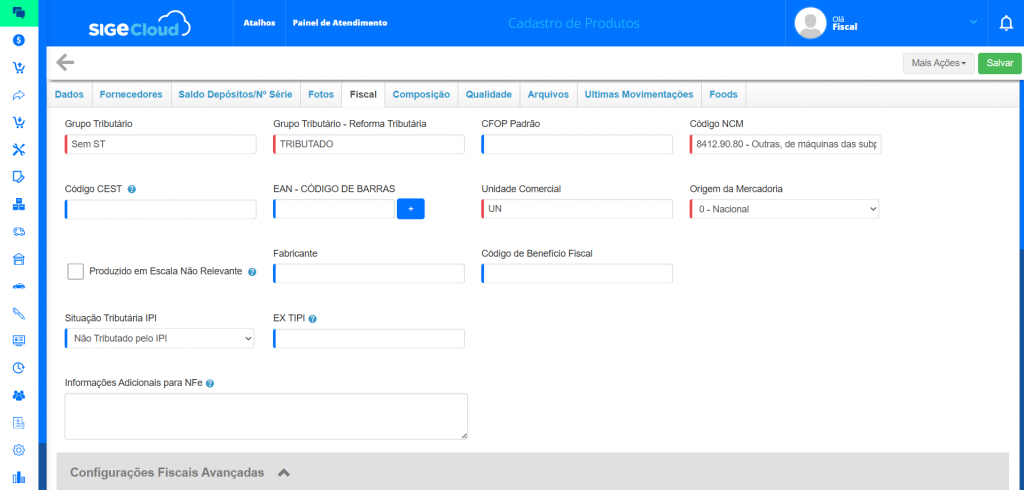The width and height of the screenshot is (1024, 490).
Task: Open the Mais Ações dropdown menu
Action: pyautogui.click(x=938, y=63)
